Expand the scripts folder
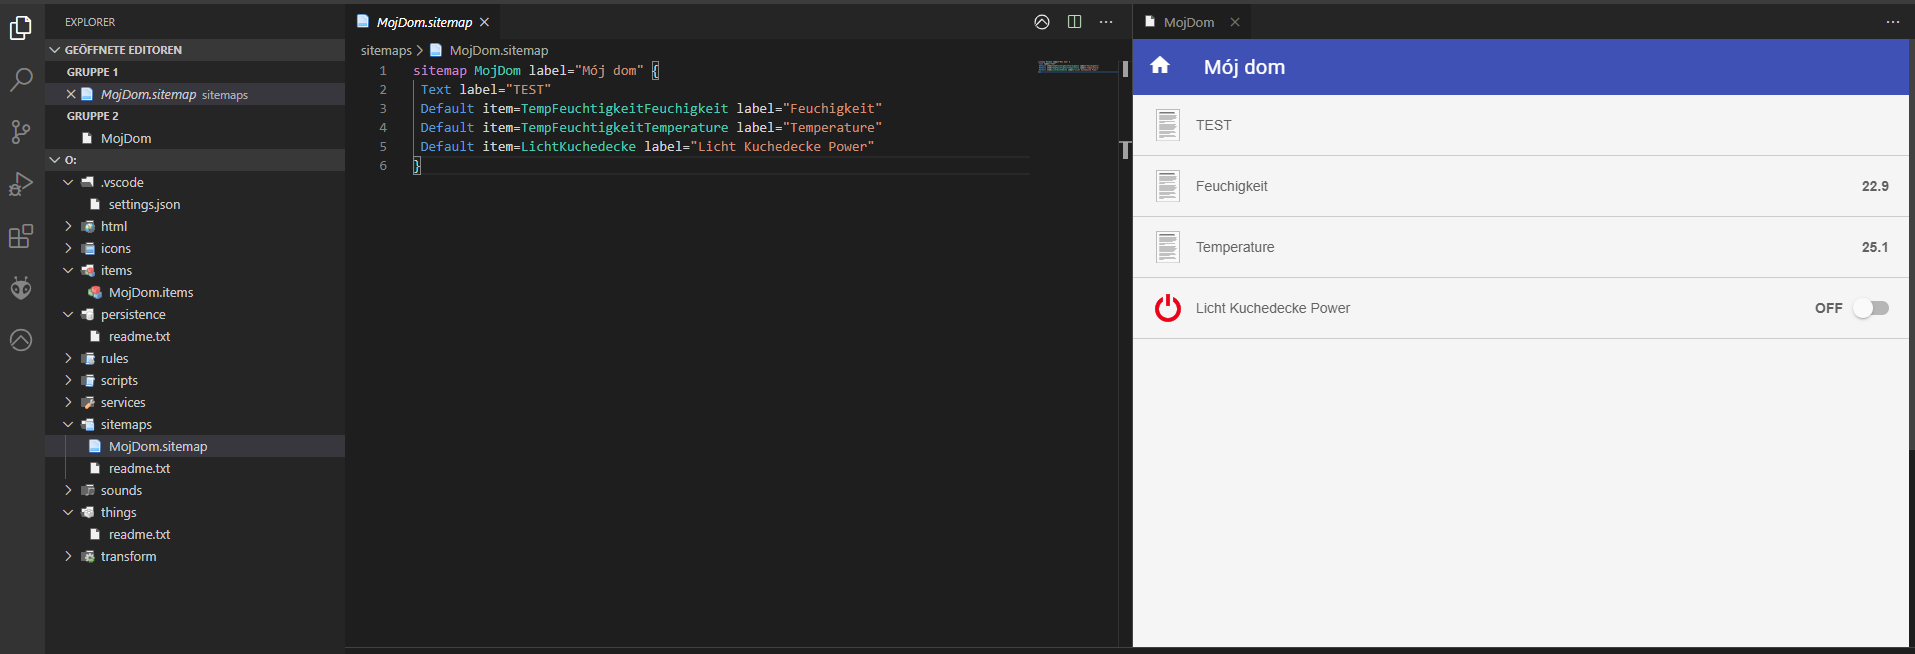1915x654 pixels. (x=68, y=380)
